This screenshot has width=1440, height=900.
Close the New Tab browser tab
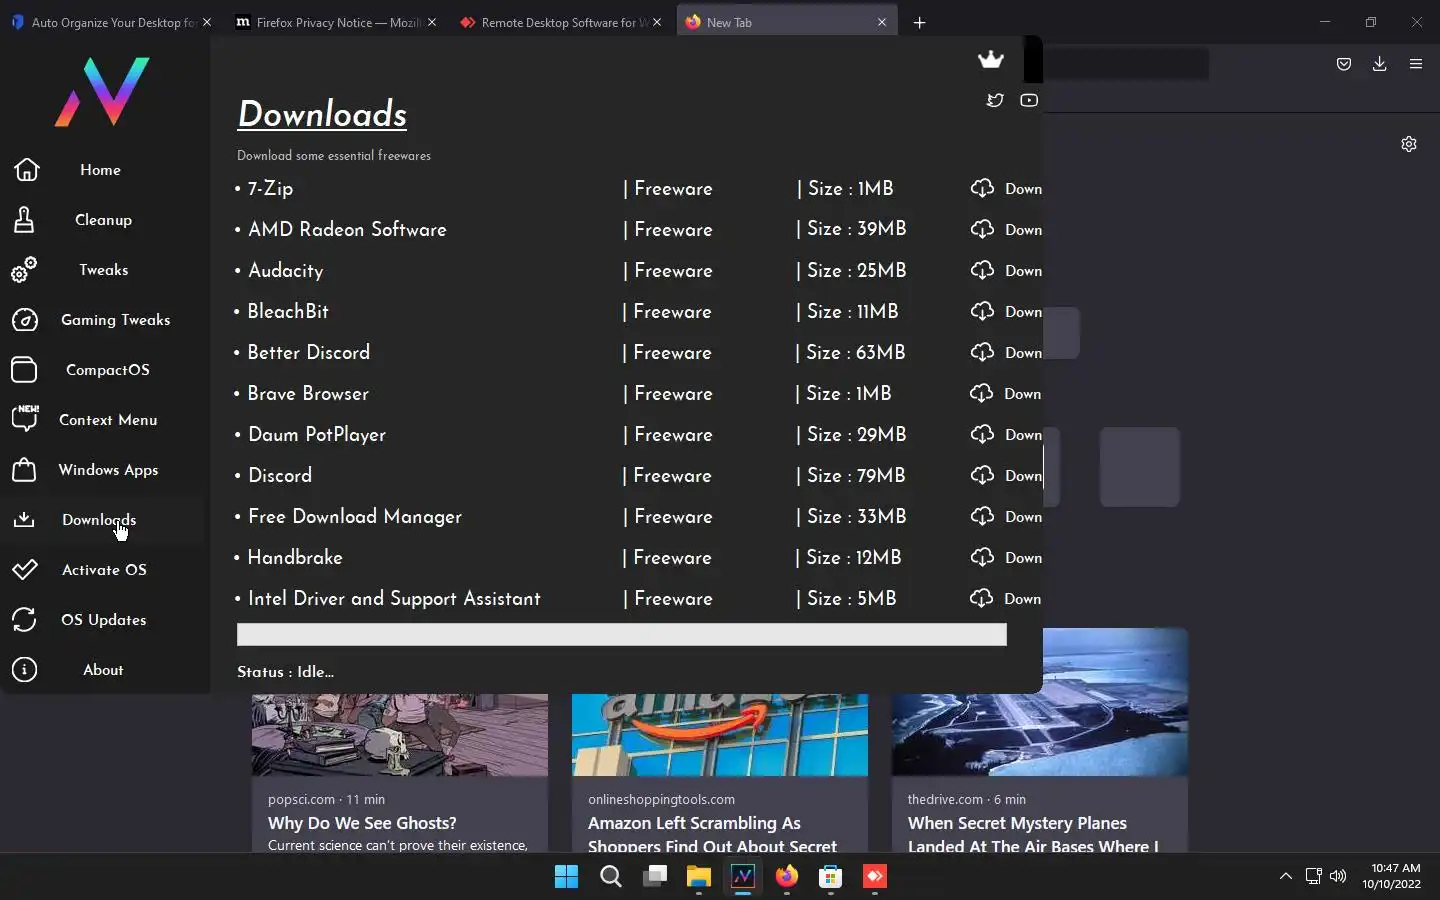[882, 22]
